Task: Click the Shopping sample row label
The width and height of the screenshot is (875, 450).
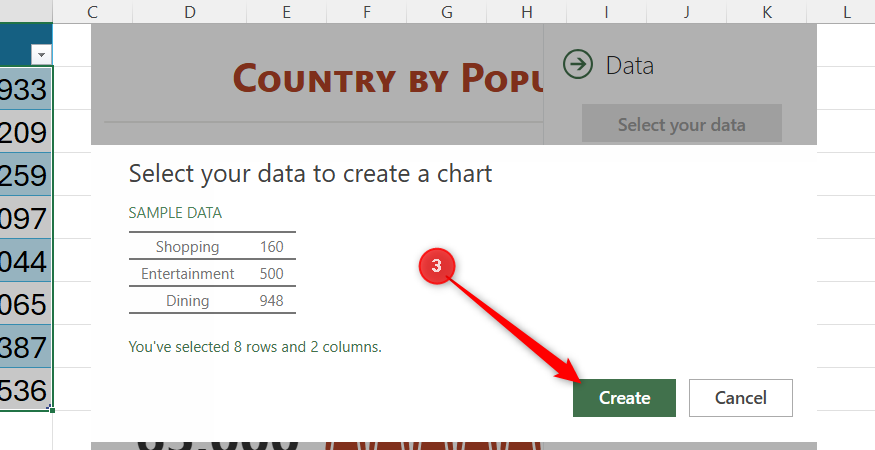Action: coord(188,246)
